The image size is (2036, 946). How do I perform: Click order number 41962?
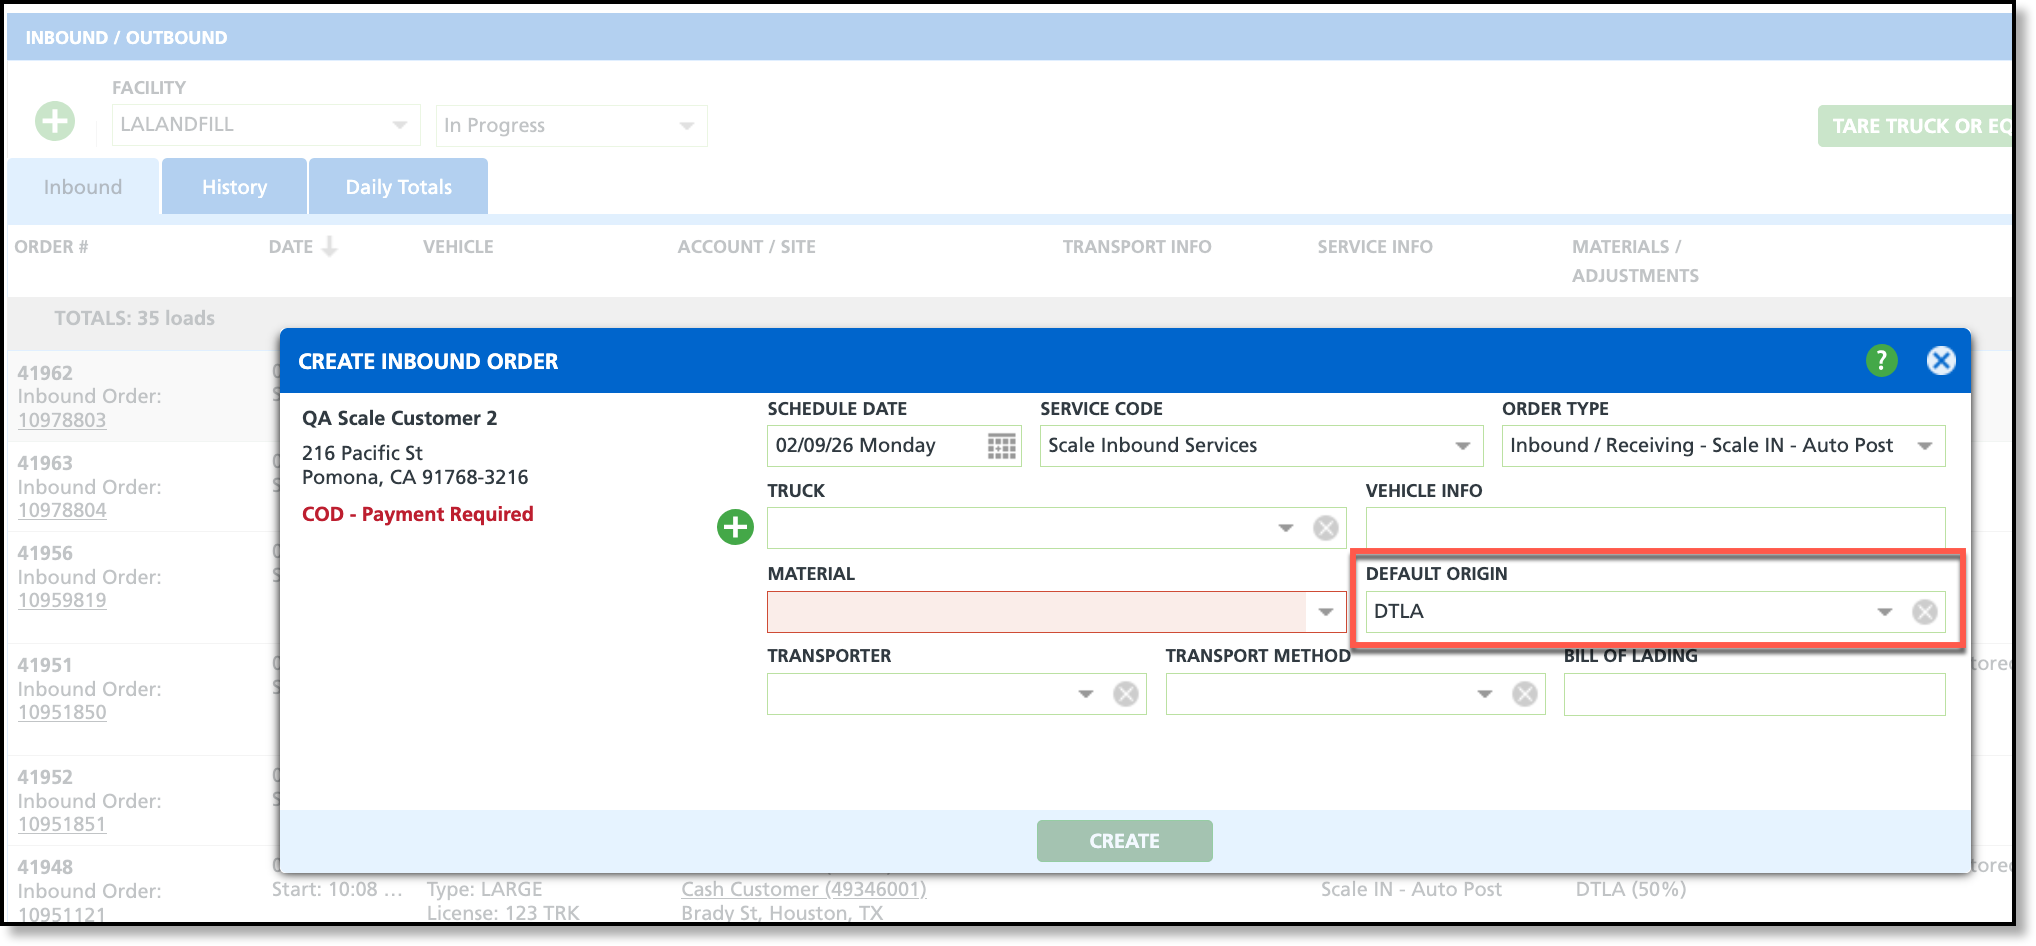(45, 373)
